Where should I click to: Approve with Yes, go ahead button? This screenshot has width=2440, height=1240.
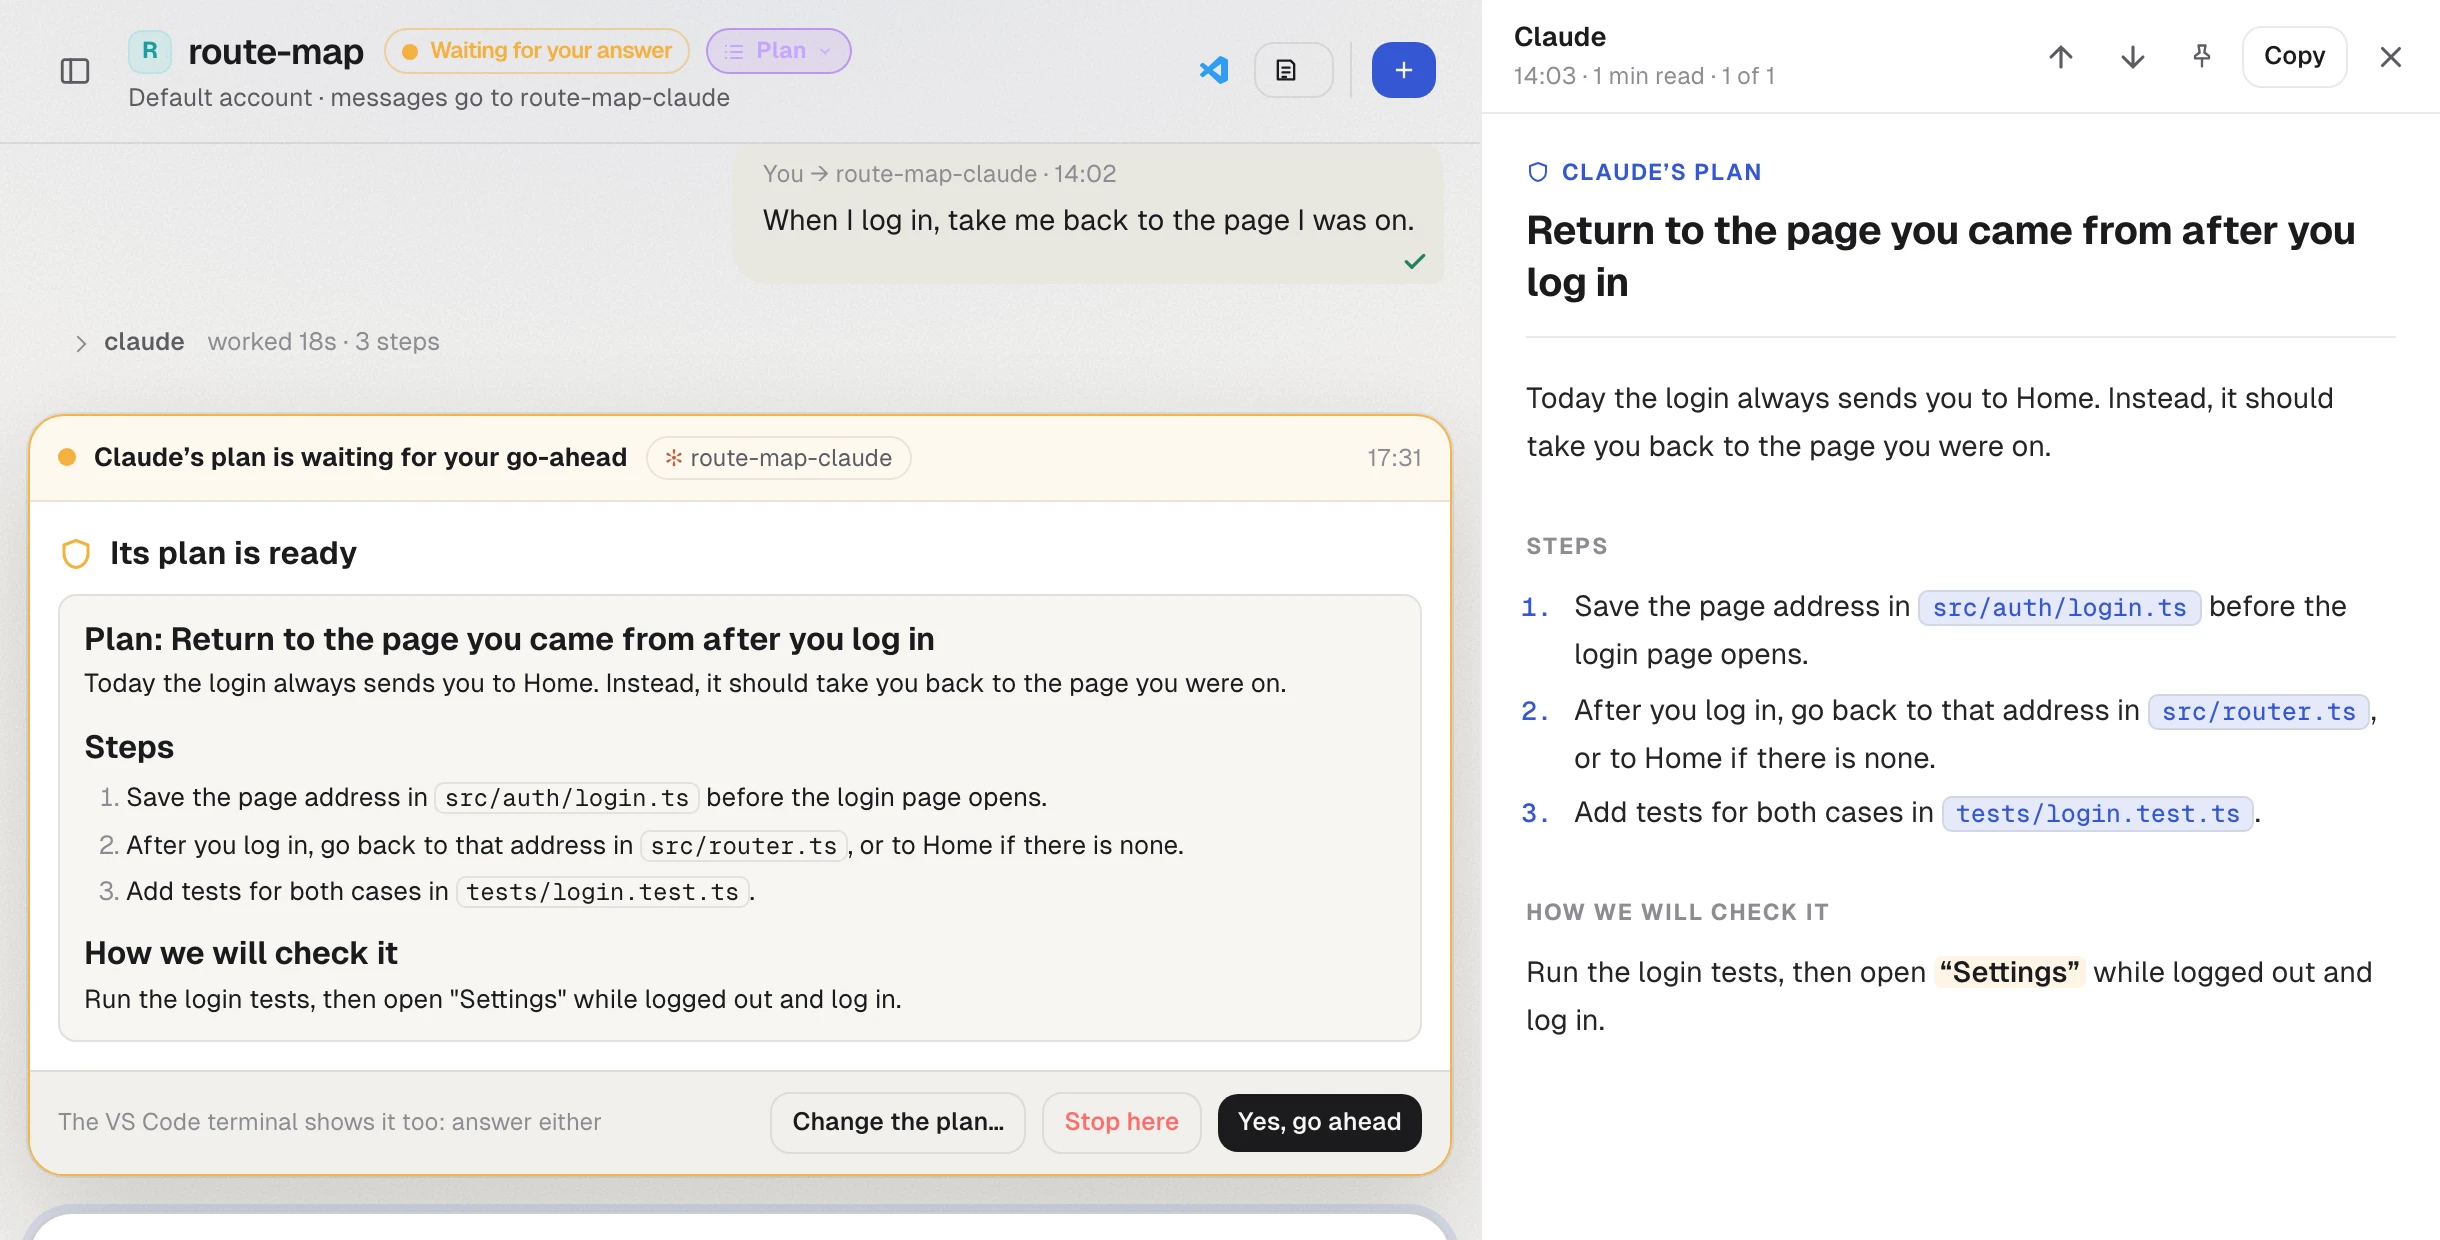tap(1319, 1122)
